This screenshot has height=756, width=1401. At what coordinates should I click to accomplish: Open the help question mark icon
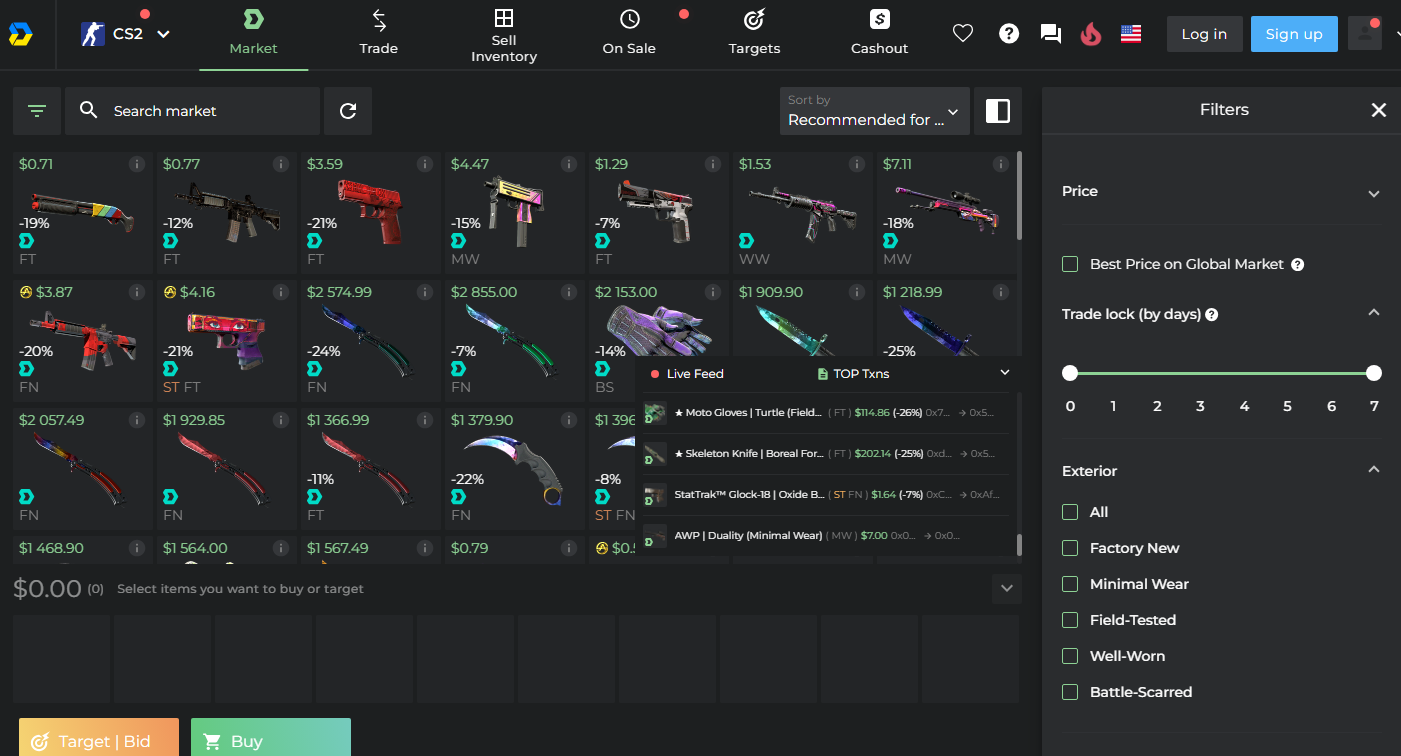(x=1009, y=34)
